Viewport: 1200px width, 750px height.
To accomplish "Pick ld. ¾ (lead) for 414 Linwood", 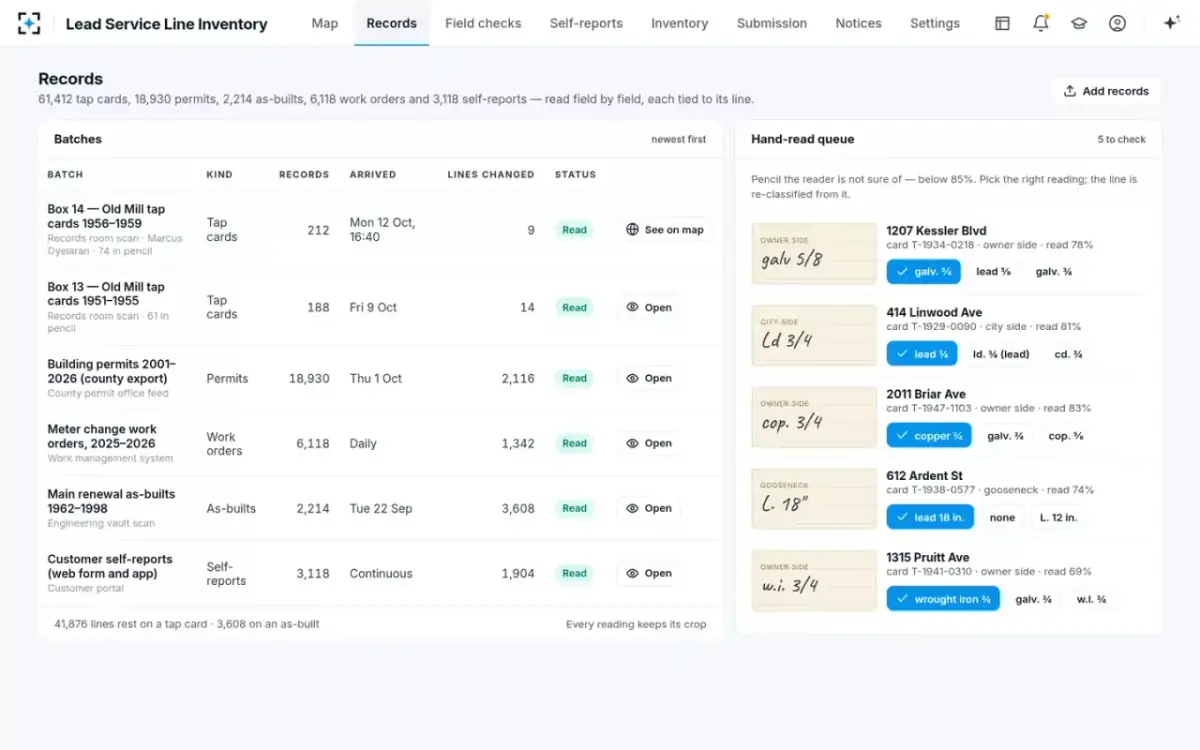I will (x=1001, y=354).
